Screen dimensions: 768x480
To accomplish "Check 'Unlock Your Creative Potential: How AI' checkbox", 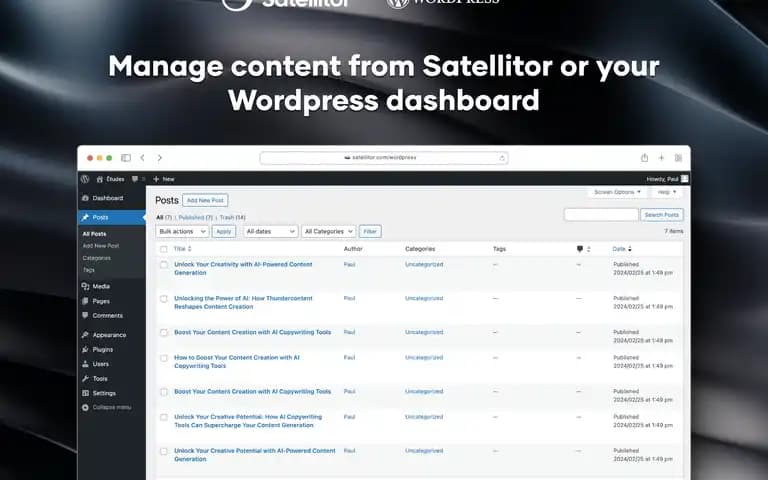I will click(164, 417).
